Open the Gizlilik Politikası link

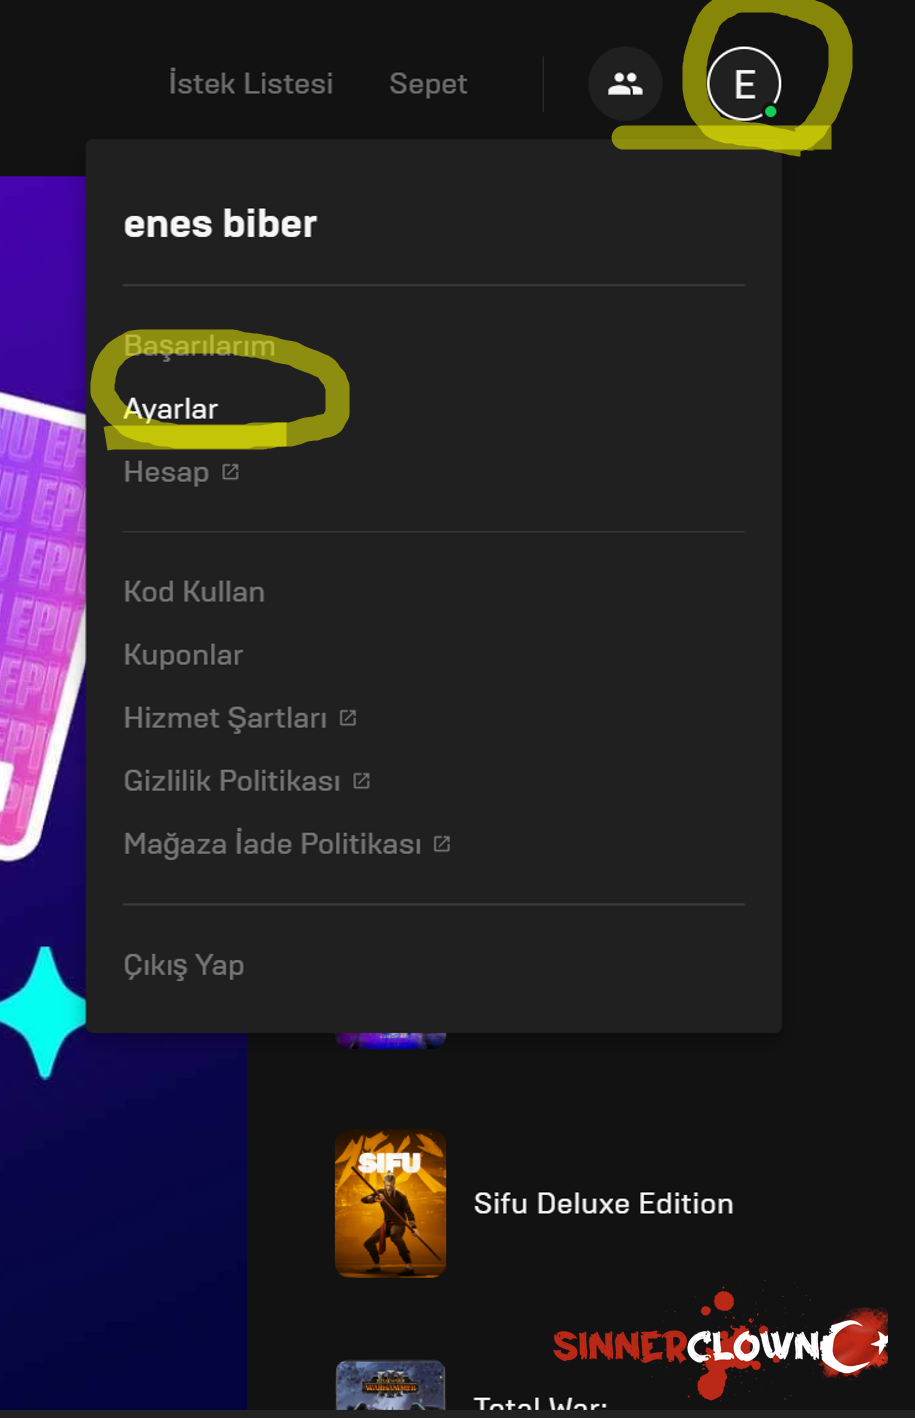[x=232, y=781]
